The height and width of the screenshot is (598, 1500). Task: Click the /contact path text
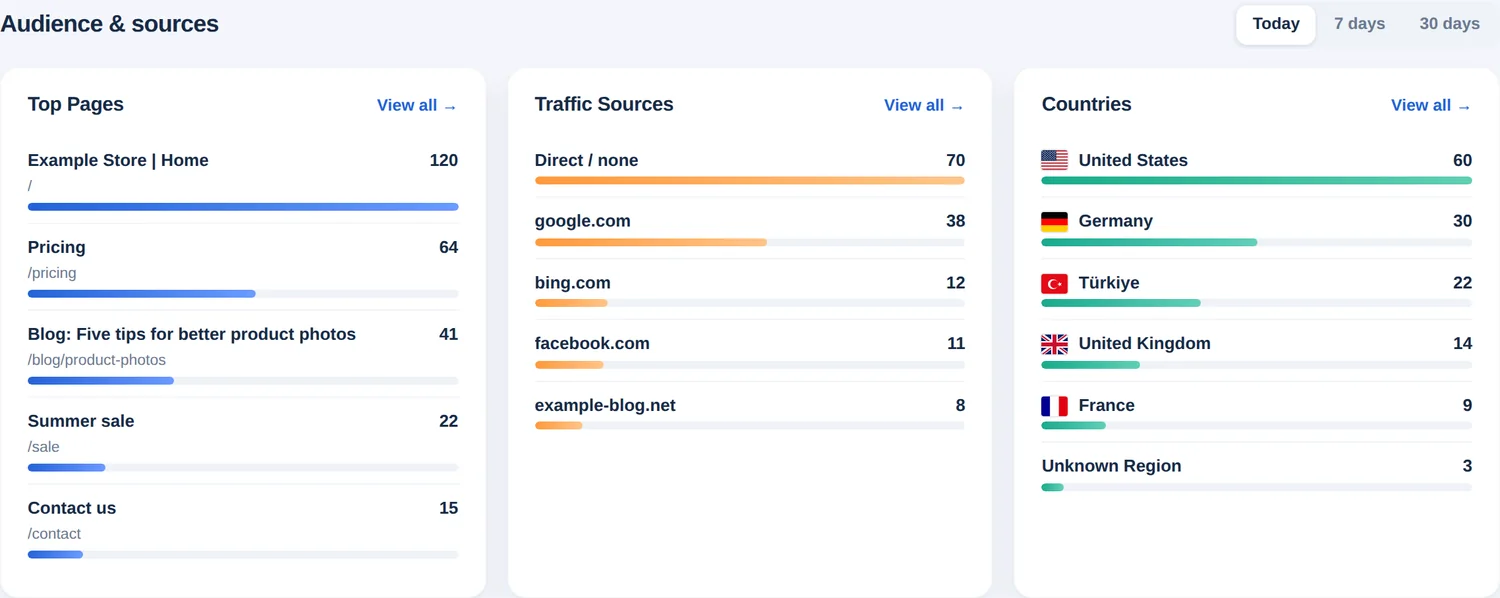[x=55, y=534]
